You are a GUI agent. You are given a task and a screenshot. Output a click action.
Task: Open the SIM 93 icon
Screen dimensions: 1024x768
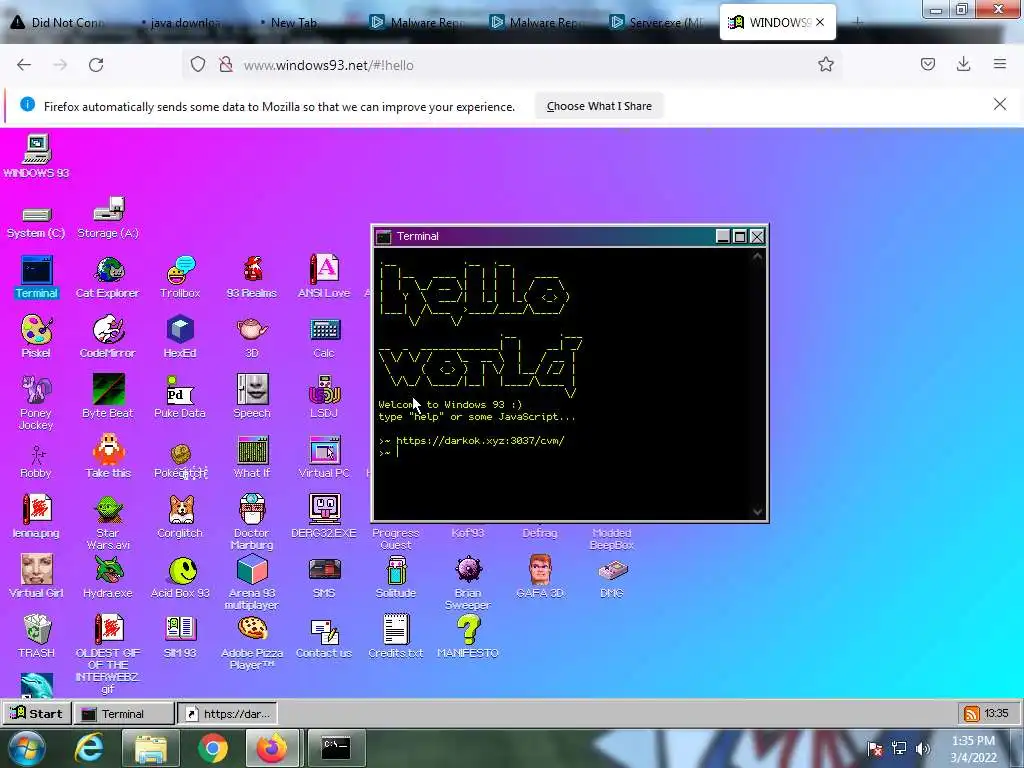point(180,636)
